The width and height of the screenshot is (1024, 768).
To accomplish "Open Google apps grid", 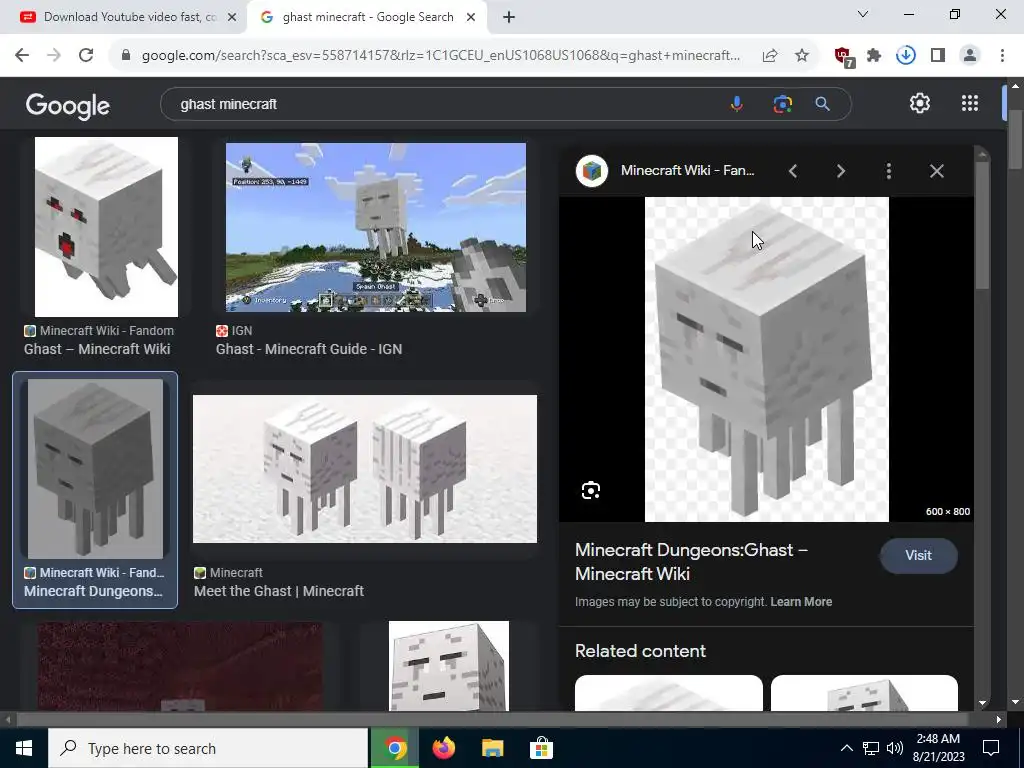I will [970, 103].
